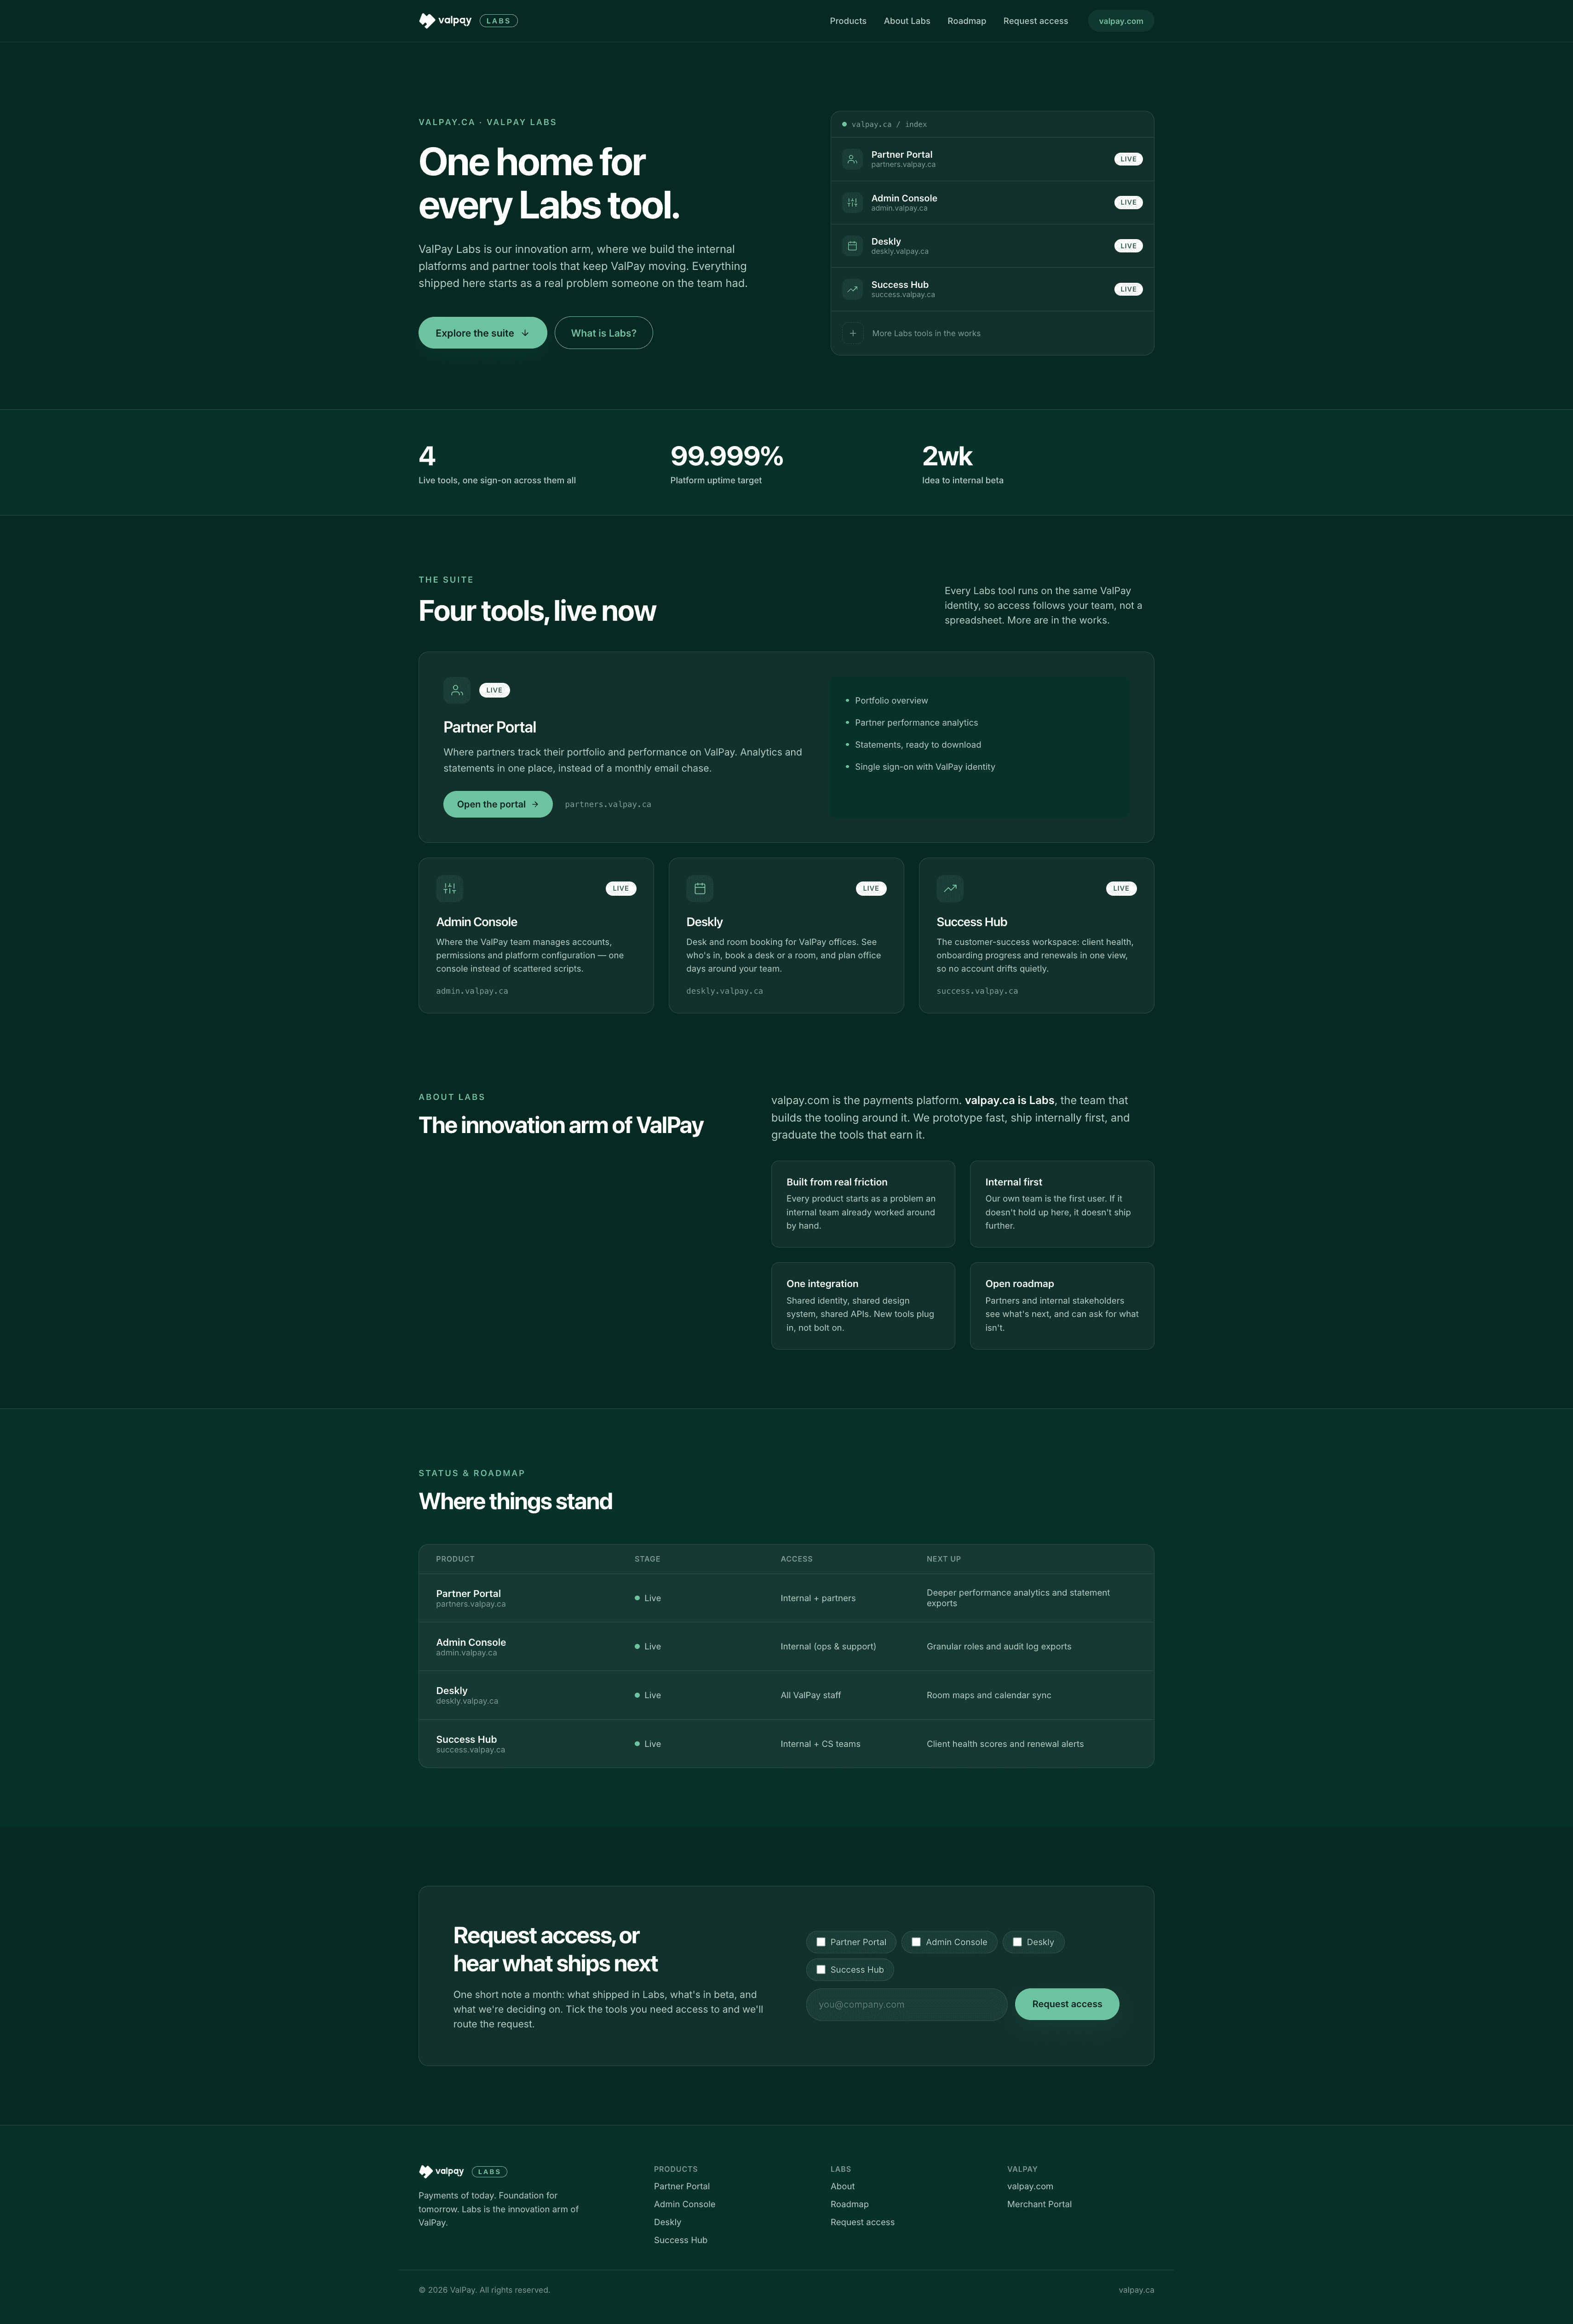This screenshot has width=1573, height=2324.
Task: Open About Labs in the top navigation
Action: (907, 21)
